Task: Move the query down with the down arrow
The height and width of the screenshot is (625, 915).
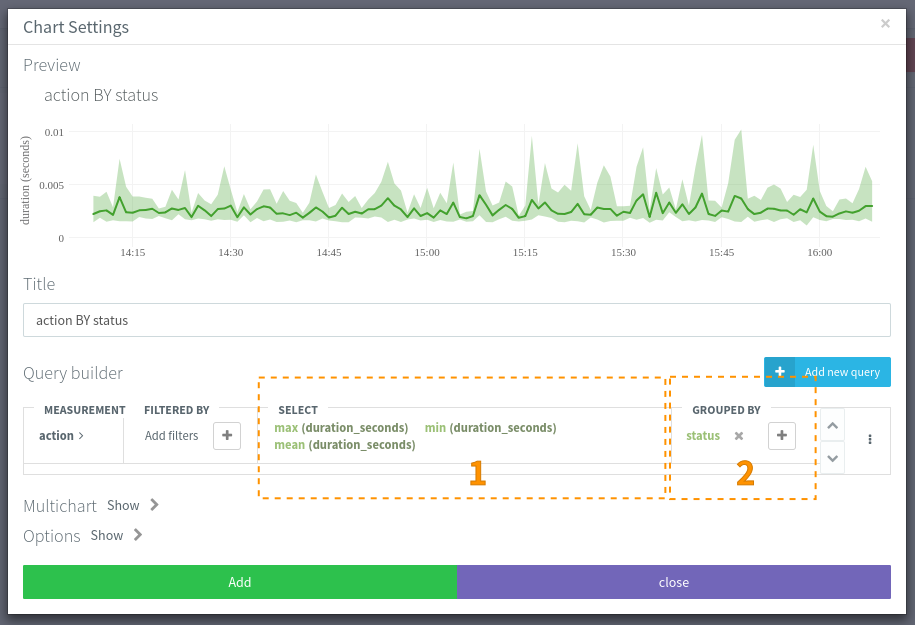Action: point(831,457)
